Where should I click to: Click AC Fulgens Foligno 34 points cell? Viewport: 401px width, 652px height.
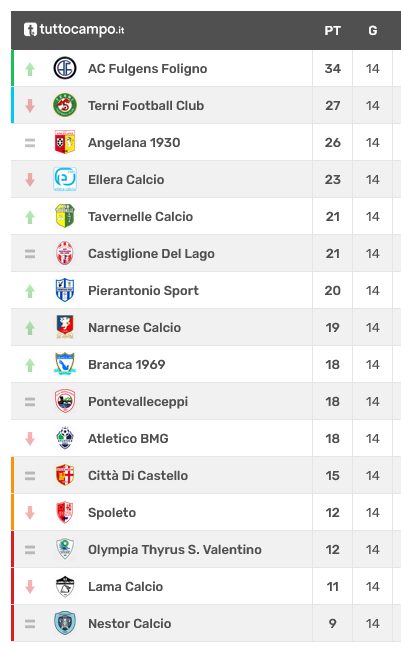point(332,68)
